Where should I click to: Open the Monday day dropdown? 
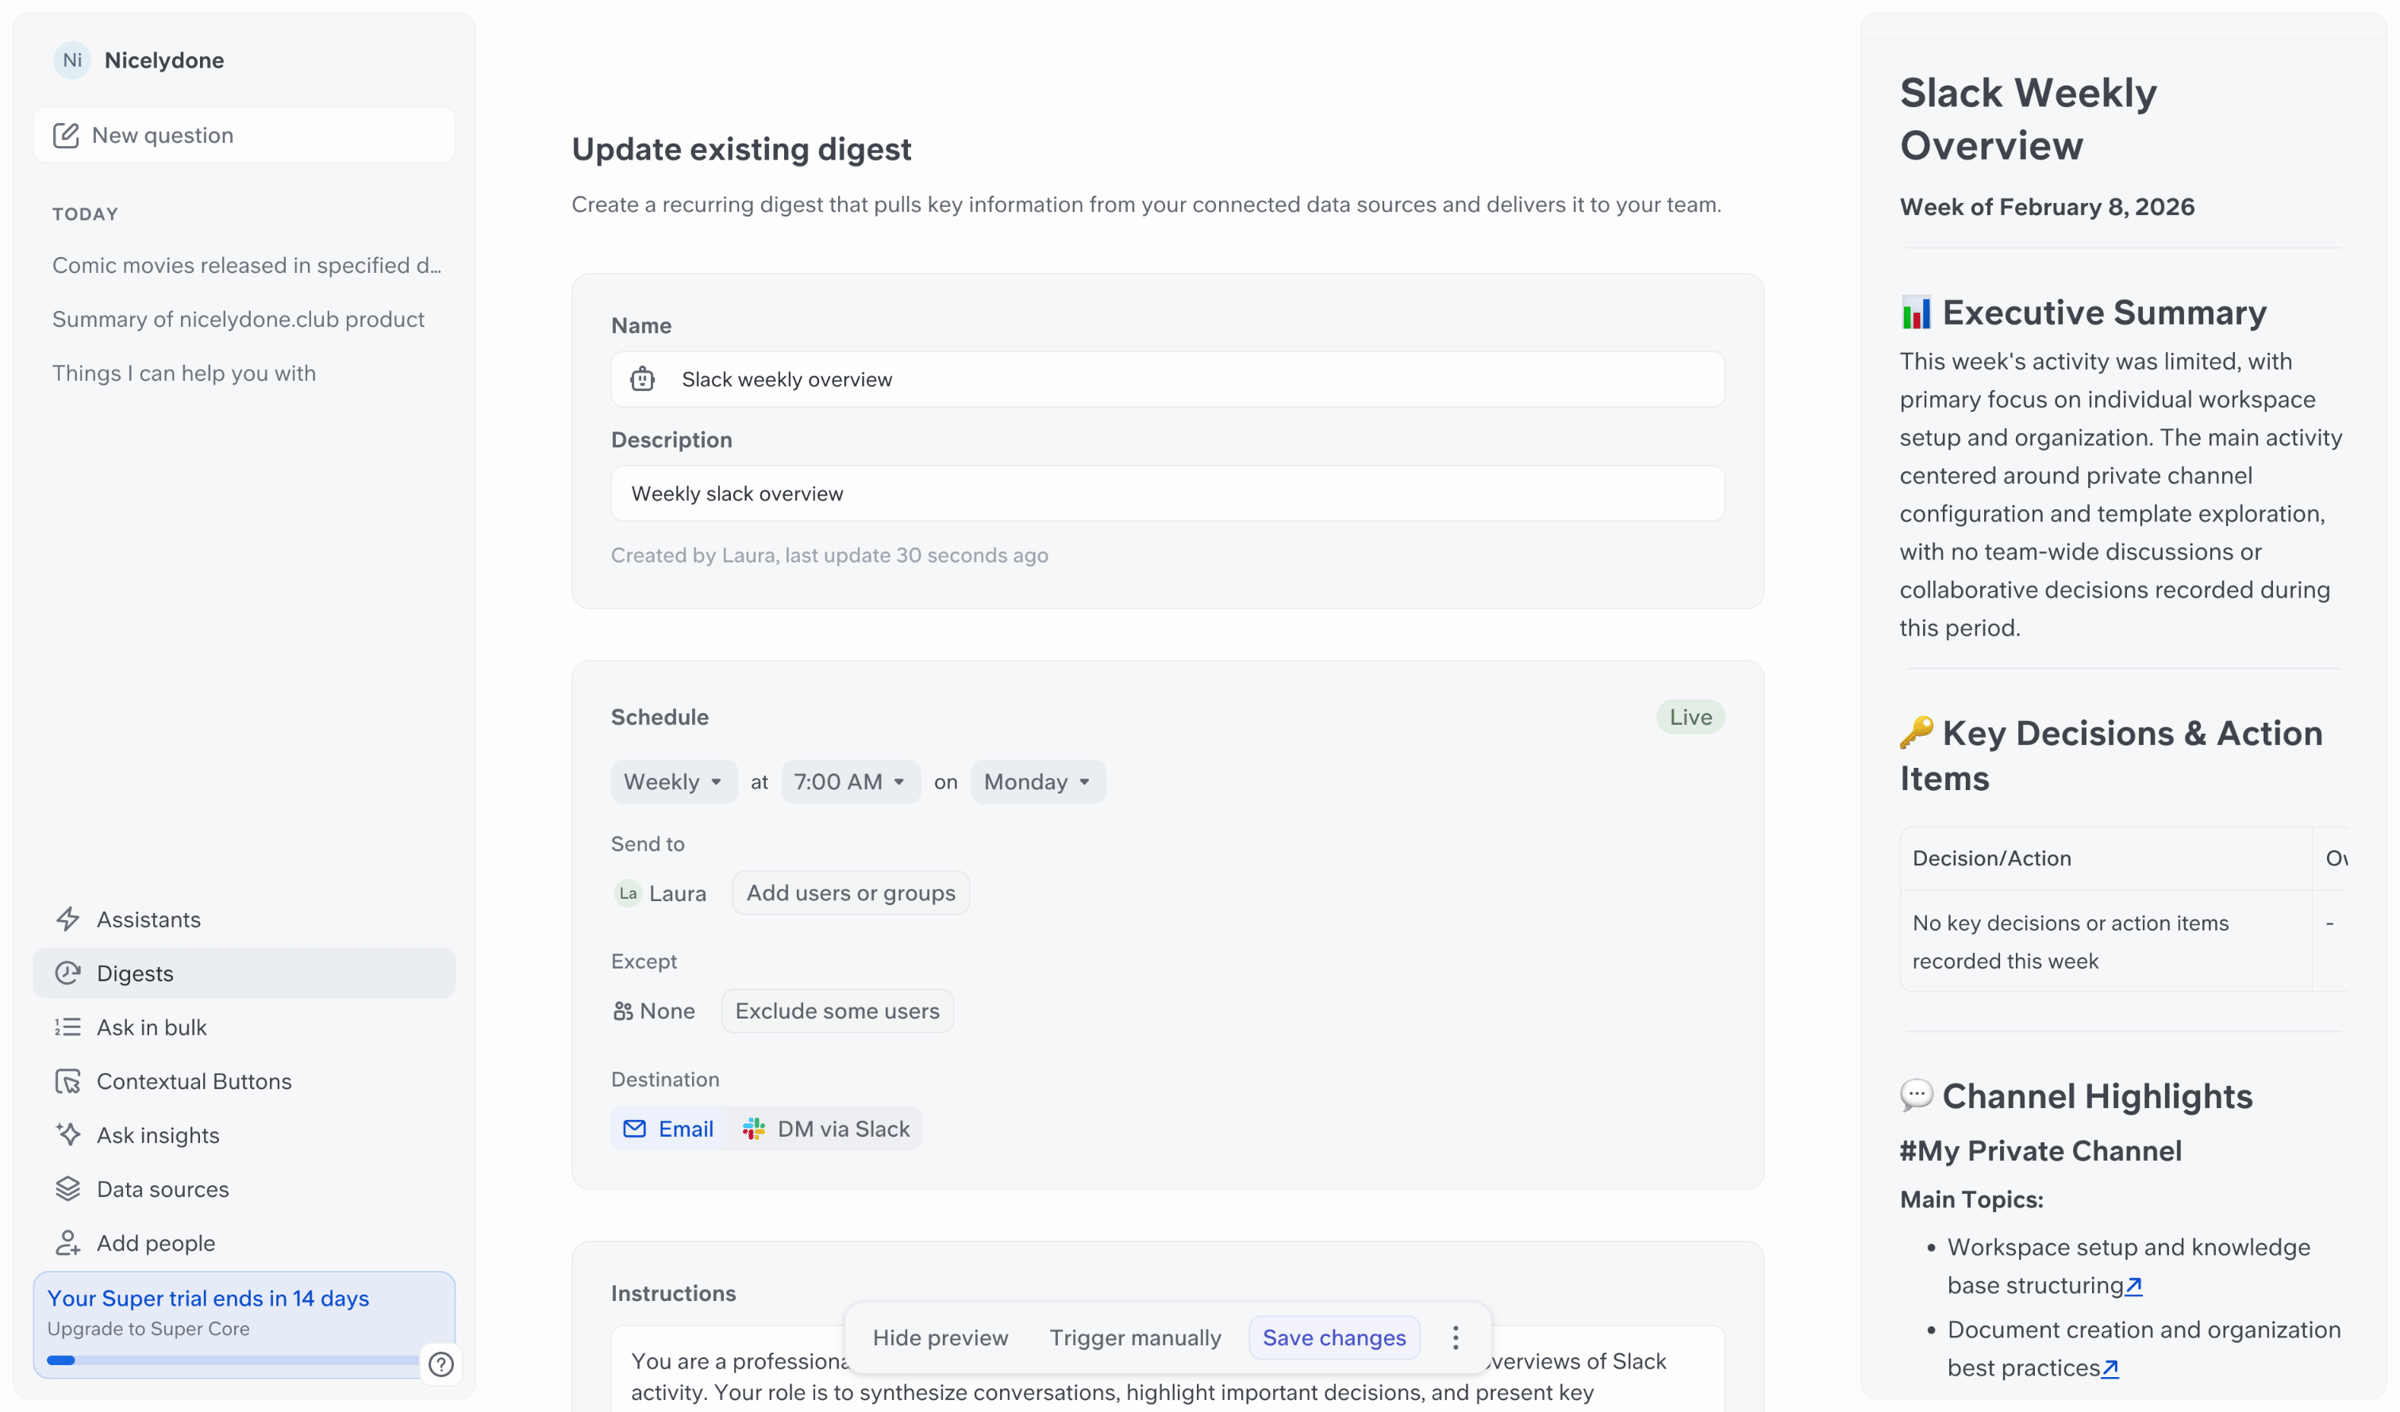pos(1038,782)
